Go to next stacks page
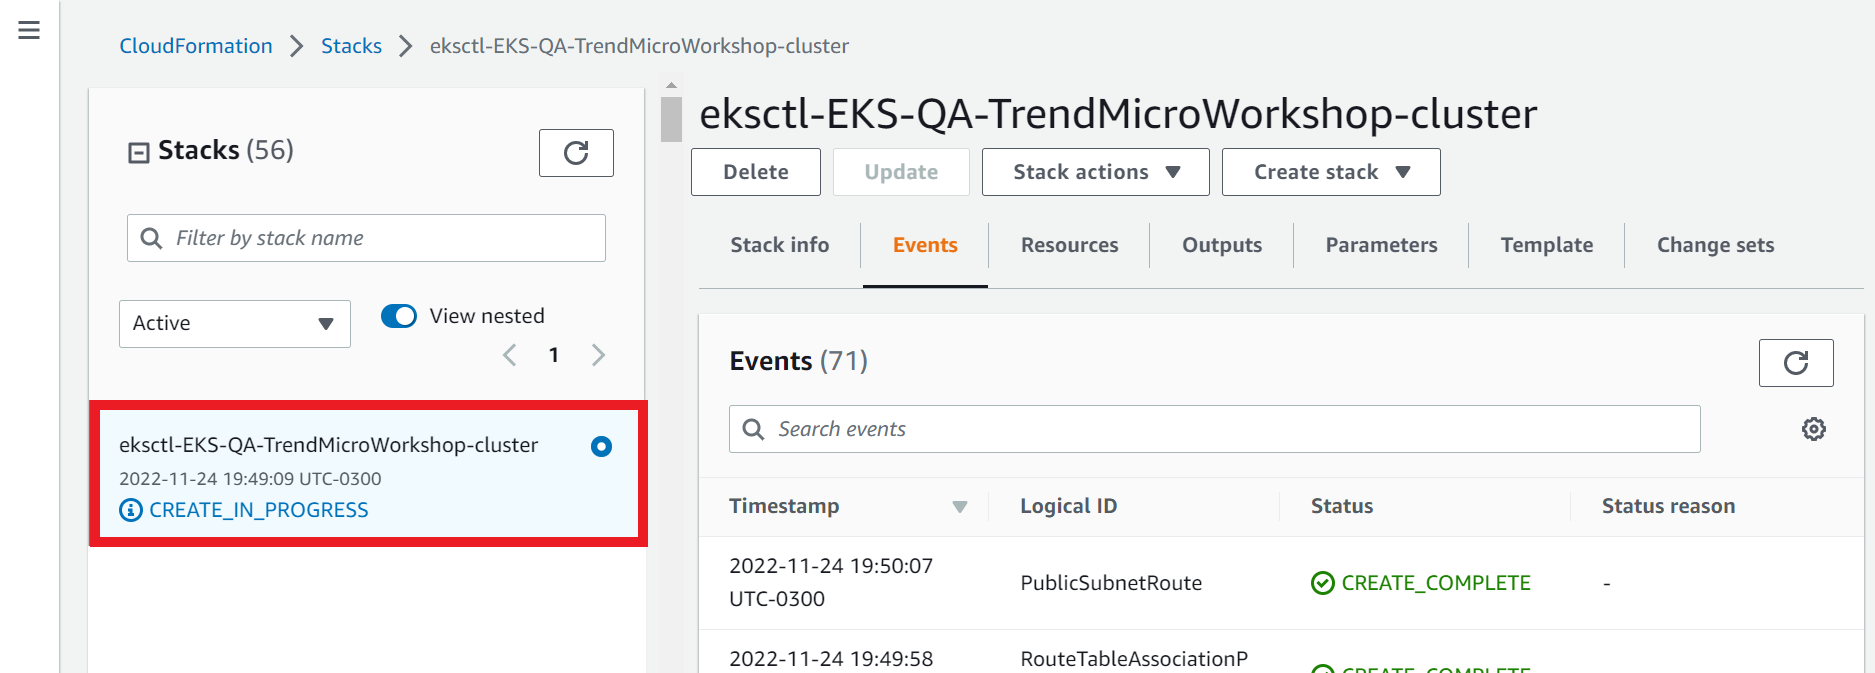The height and width of the screenshot is (673, 1875). (x=598, y=355)
